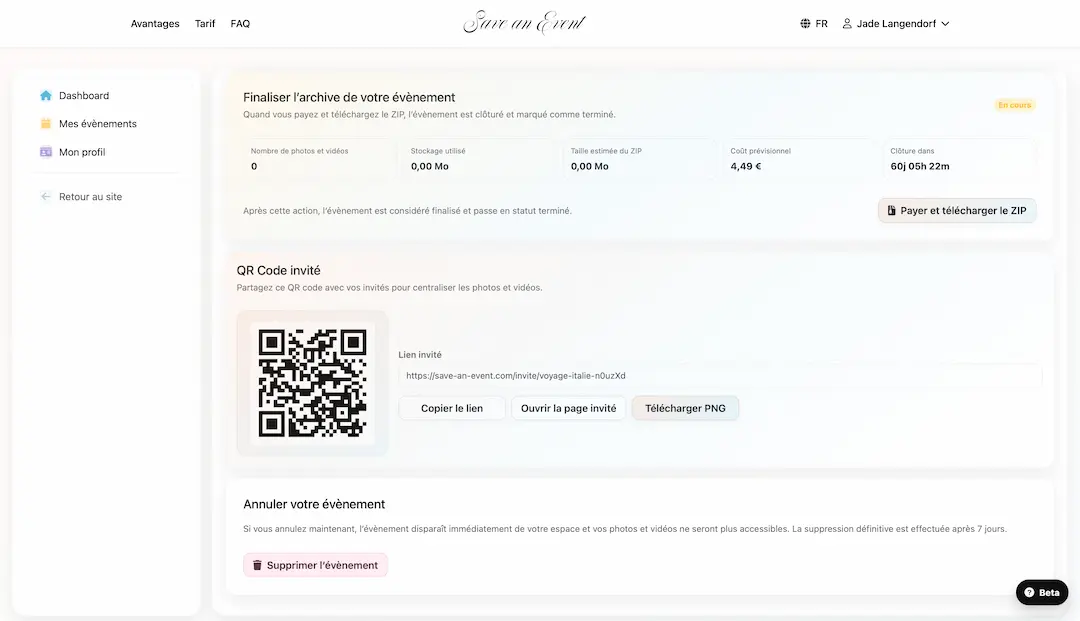Click the calendar icon beside Mes évènements
The image size is (1080, 621).
pyautogui.click(x=45, y=123)
